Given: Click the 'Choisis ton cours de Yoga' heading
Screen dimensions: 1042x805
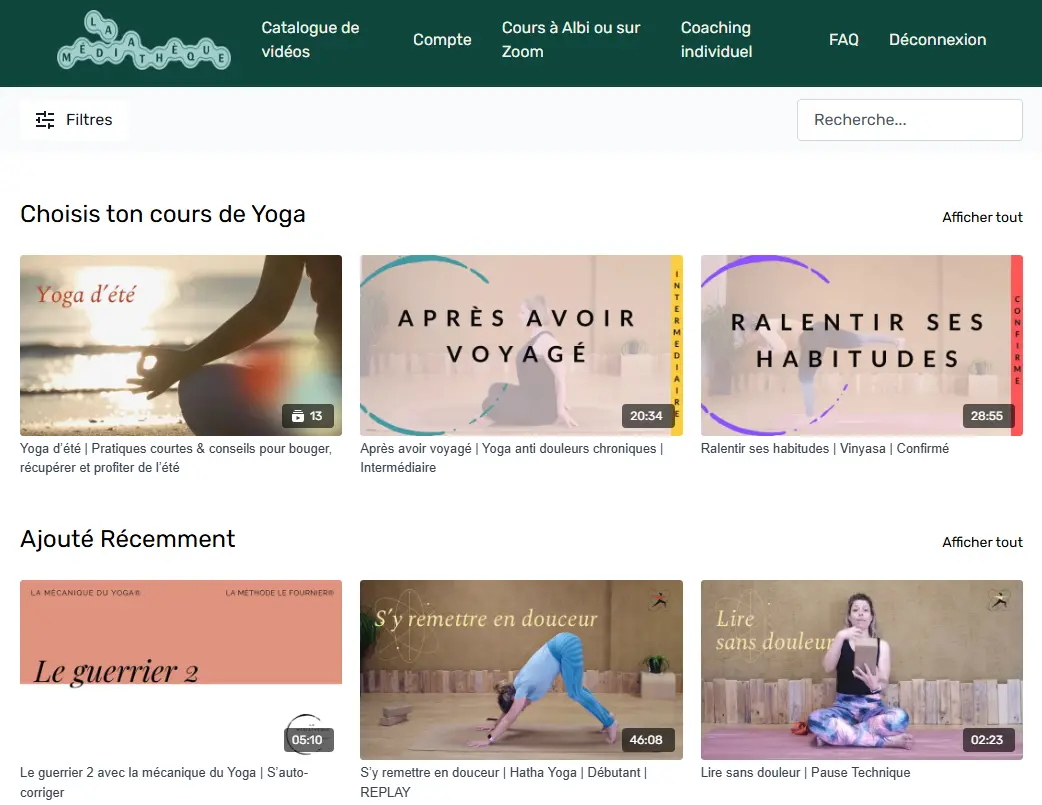Looking at the screenshot, I should pos(163,214).
